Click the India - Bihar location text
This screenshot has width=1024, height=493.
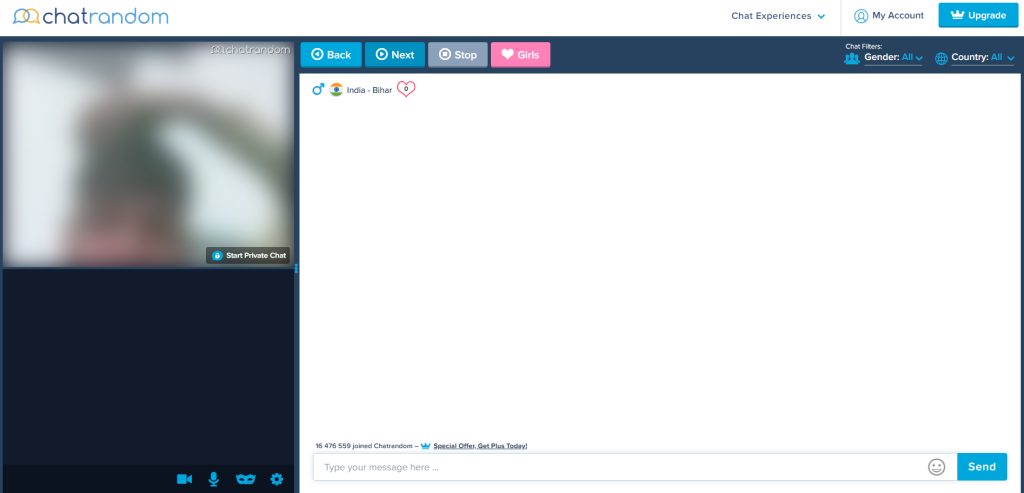(x=369, y=90)
